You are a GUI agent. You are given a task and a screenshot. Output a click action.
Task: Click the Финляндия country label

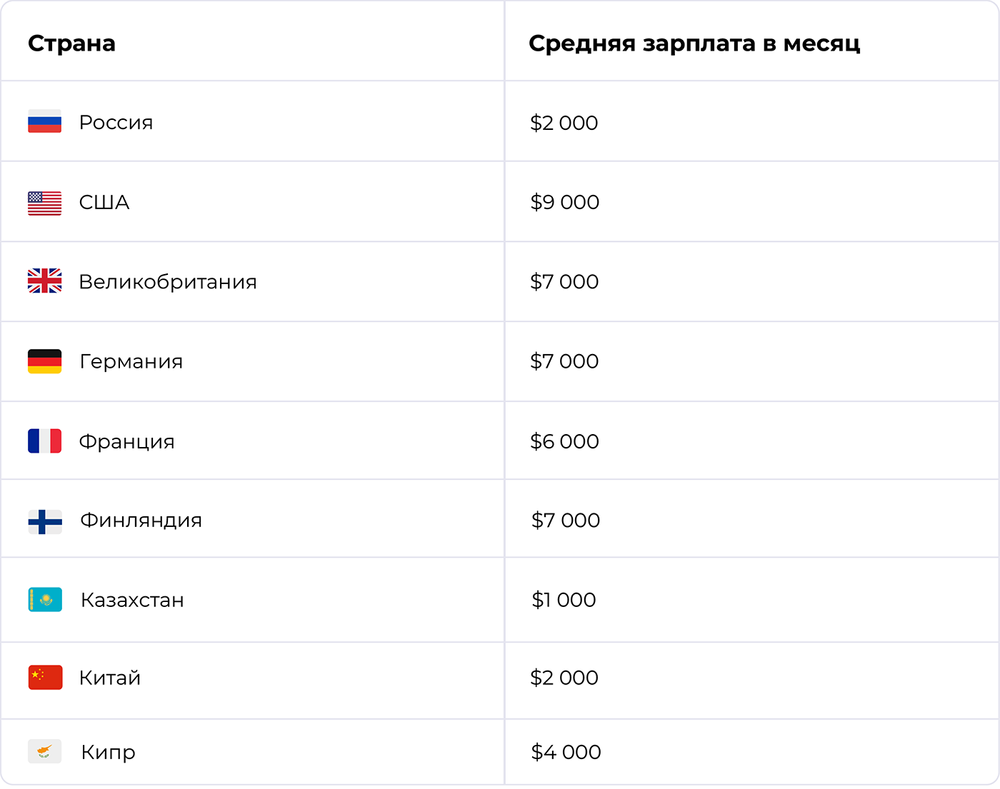tap(141, 521)
